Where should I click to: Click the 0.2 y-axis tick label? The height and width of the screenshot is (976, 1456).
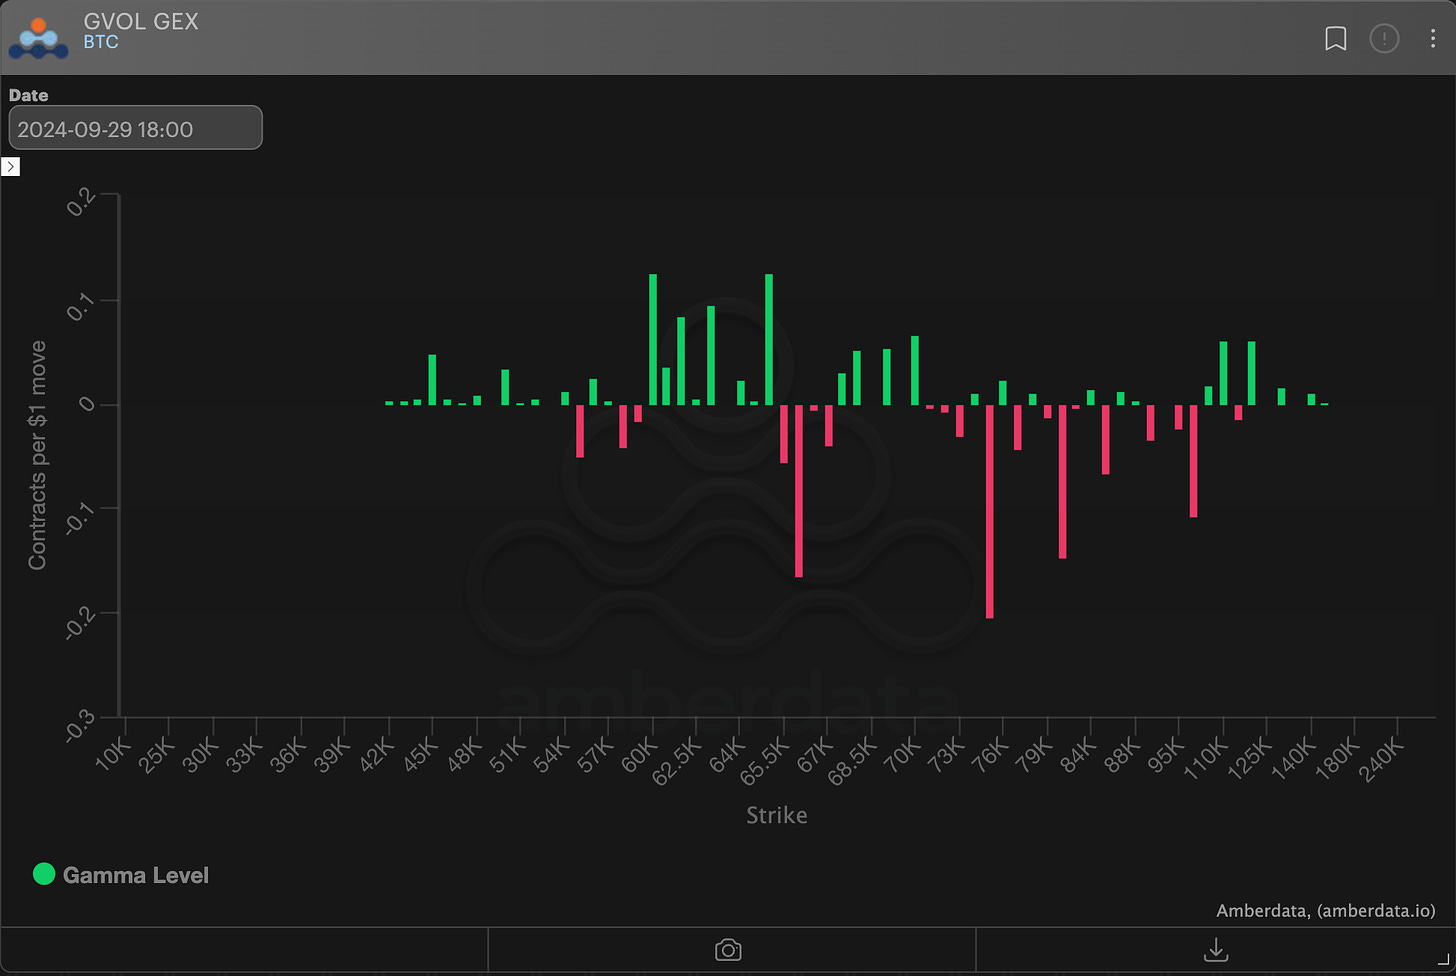pyautogui.click(x=83, y=201)
